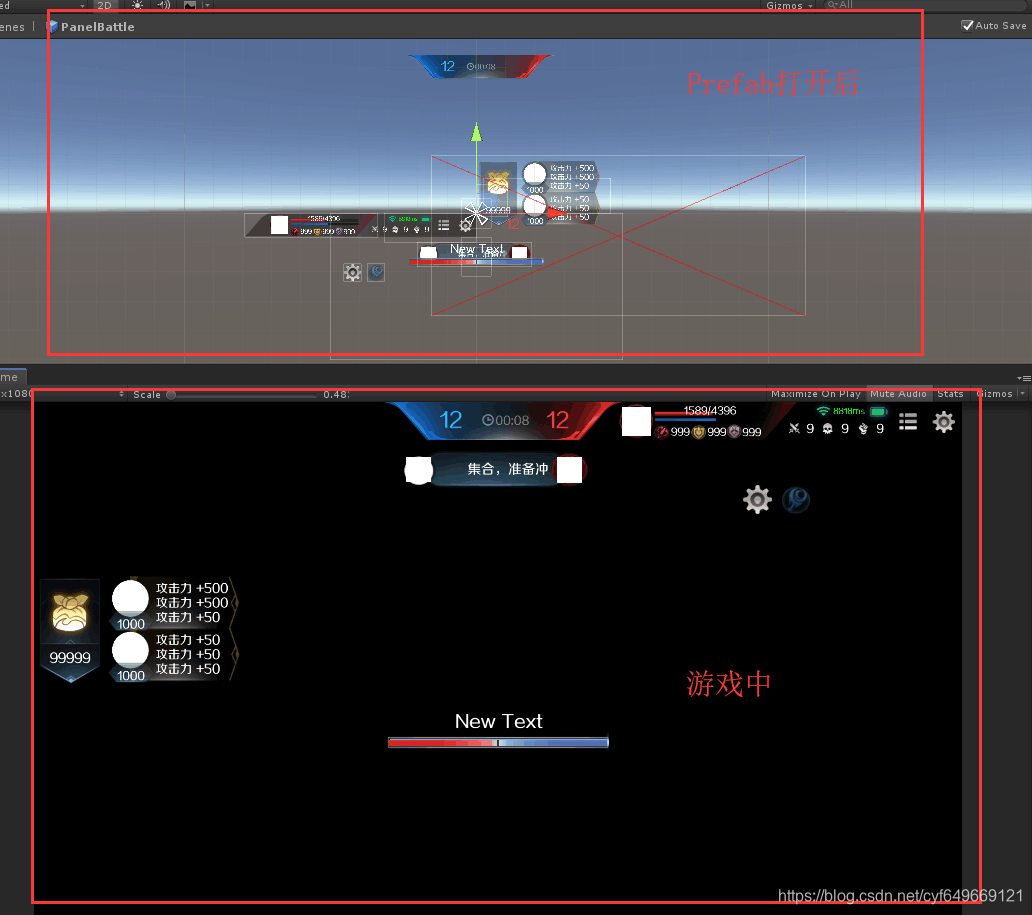Click the purple shield stat icon
1032x915 pixels.
click(x=734, y=432)
